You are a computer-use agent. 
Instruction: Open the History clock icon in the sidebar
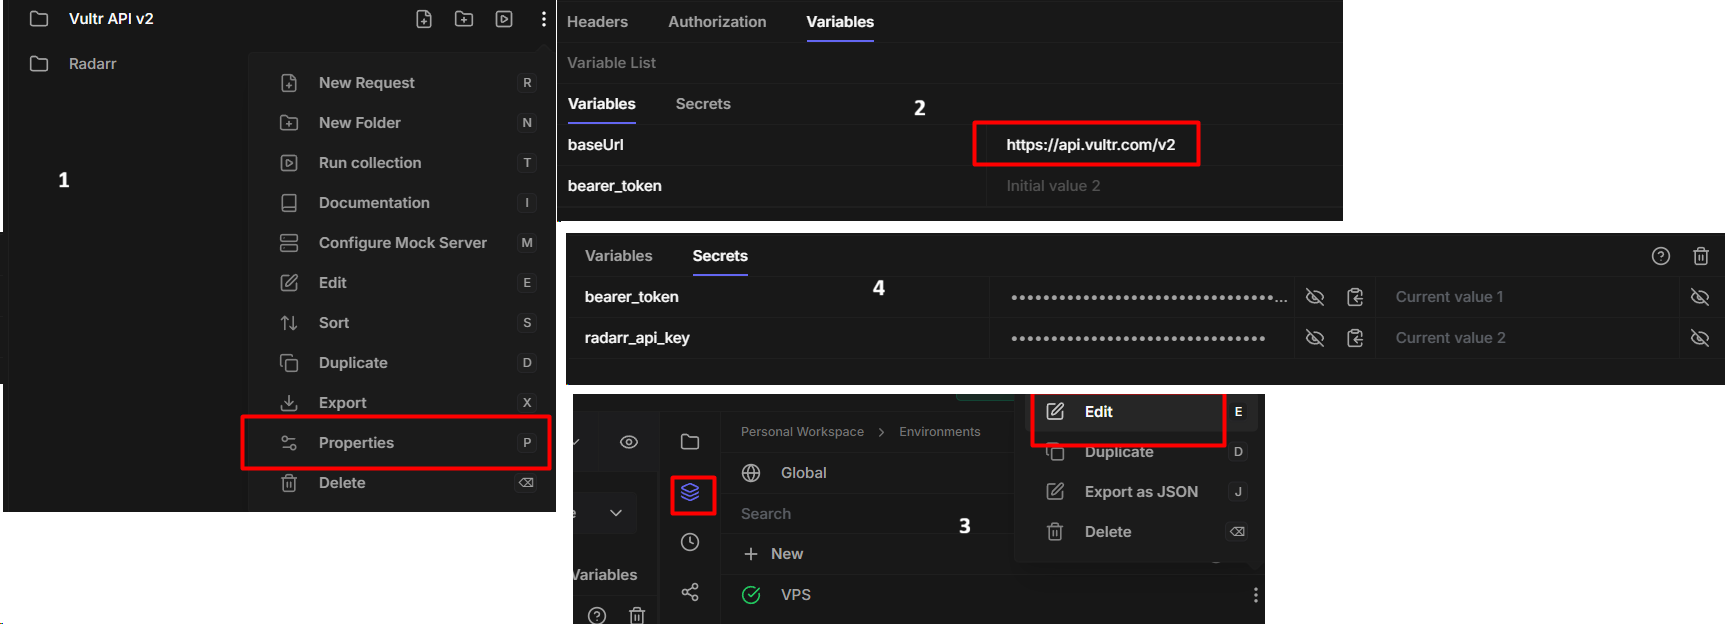(690, 542)
